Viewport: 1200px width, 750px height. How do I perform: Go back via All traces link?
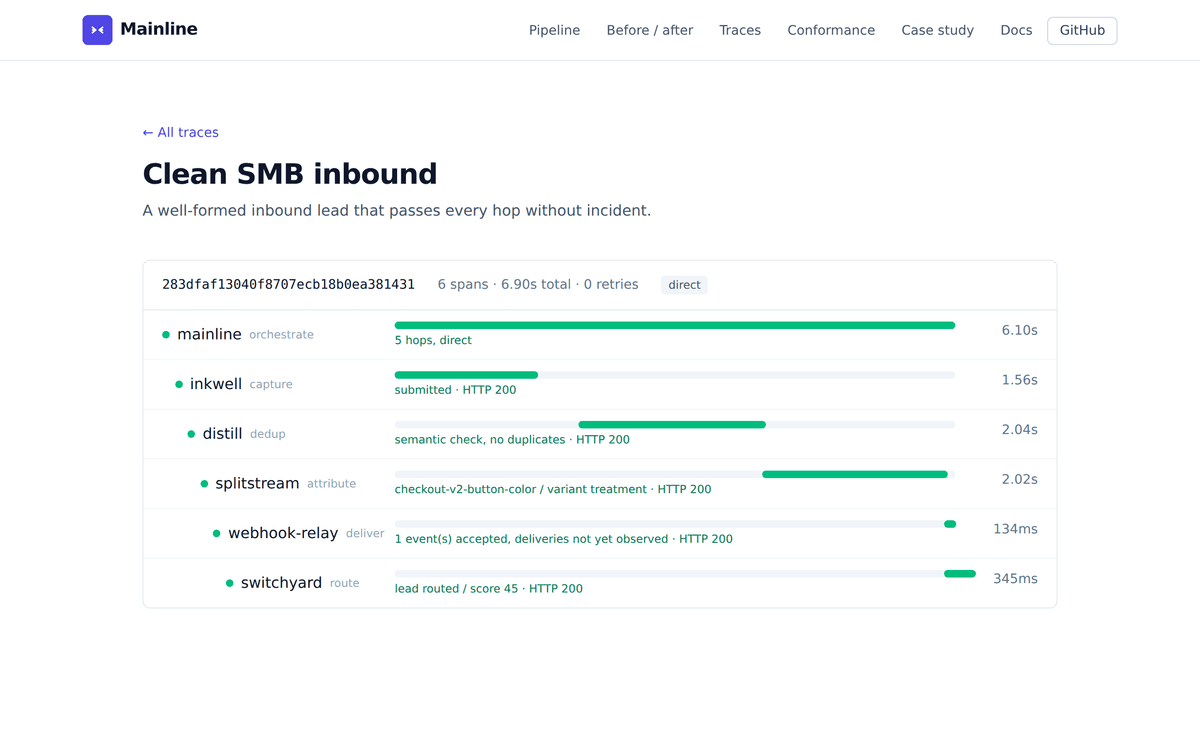coord(181,132)
